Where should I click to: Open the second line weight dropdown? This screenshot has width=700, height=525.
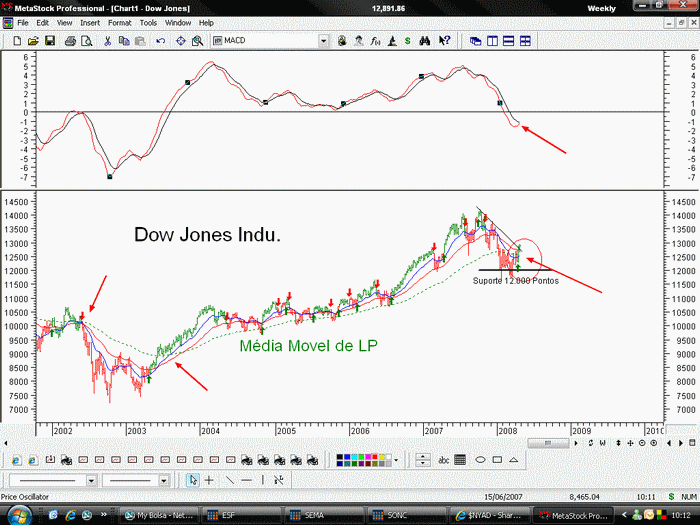(x=164, y=481)
